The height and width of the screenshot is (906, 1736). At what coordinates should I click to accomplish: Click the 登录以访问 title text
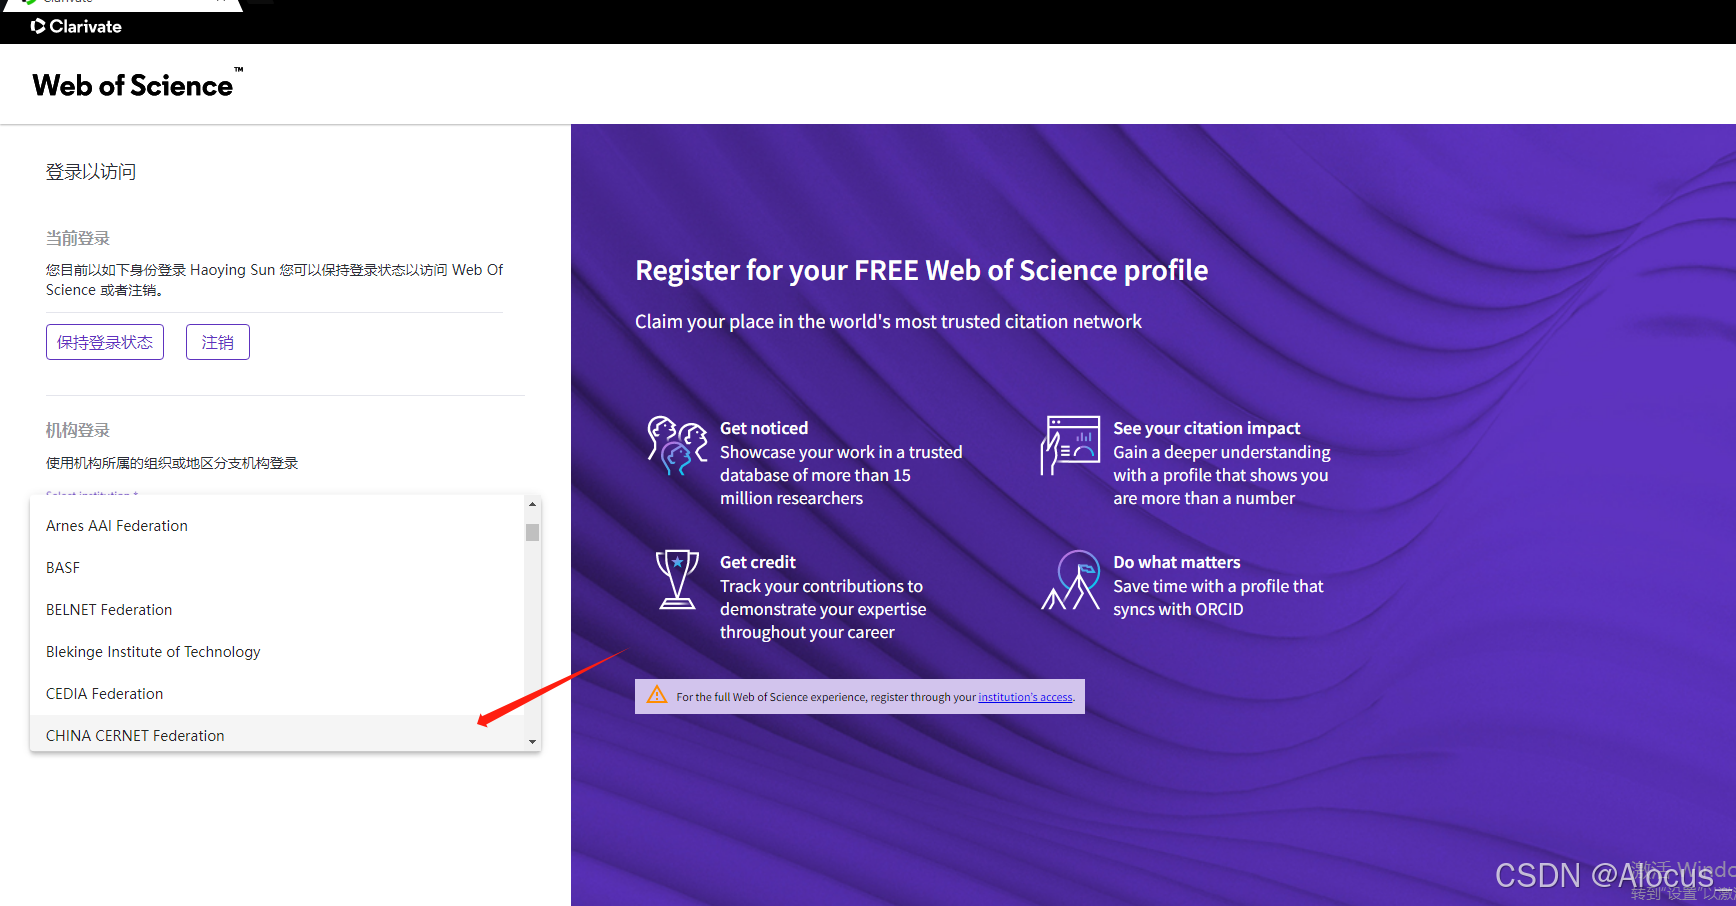coord(91,172)
